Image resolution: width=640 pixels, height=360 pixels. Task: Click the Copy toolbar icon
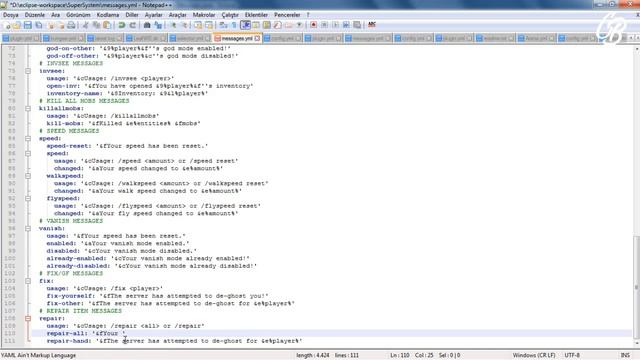point(96,25)
